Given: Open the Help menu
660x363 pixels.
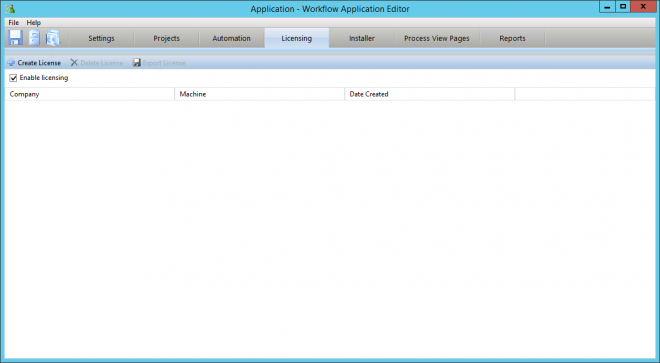Looking at the screenshot, I should (34, 23).
